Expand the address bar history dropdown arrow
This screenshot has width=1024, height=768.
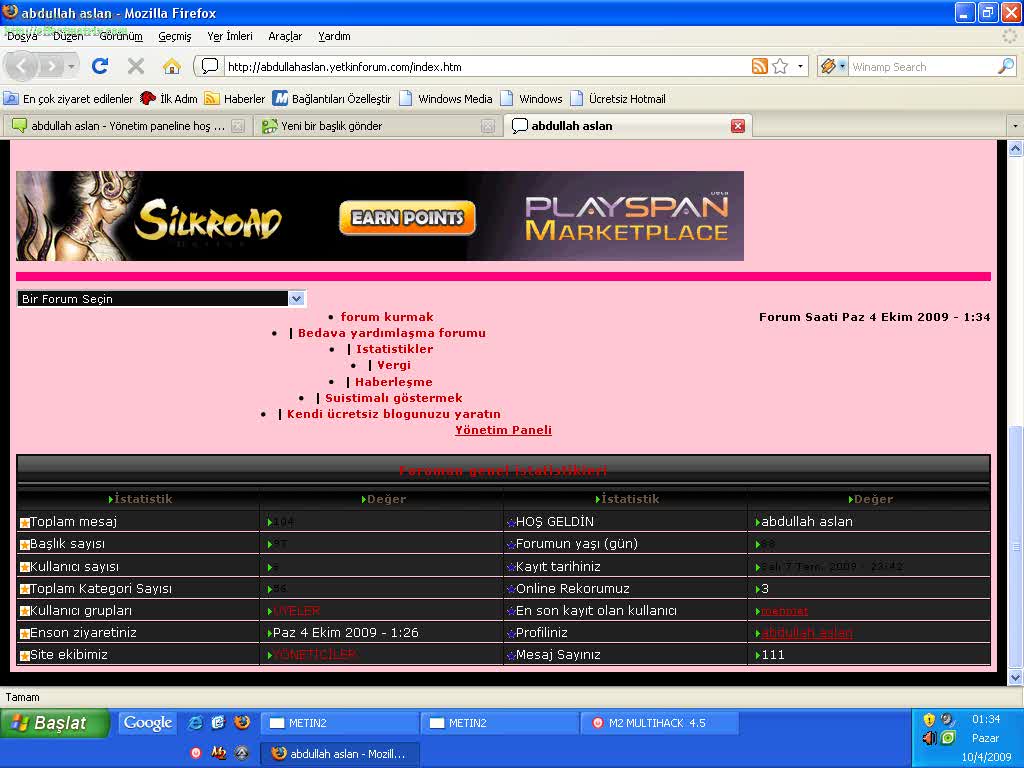[x=801, y=66]
